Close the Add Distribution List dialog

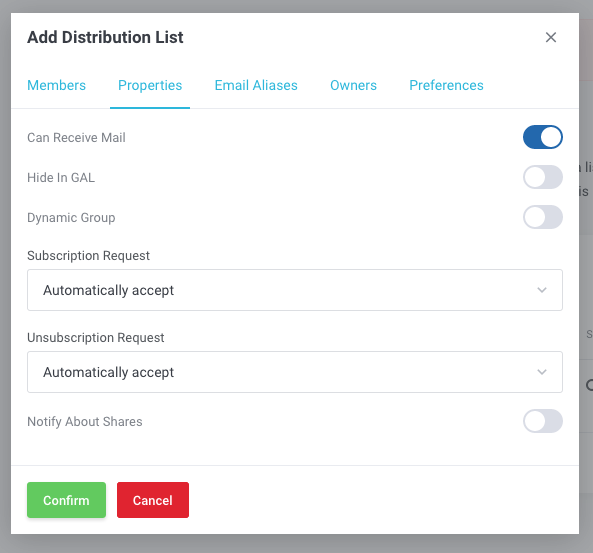point(551,37)
